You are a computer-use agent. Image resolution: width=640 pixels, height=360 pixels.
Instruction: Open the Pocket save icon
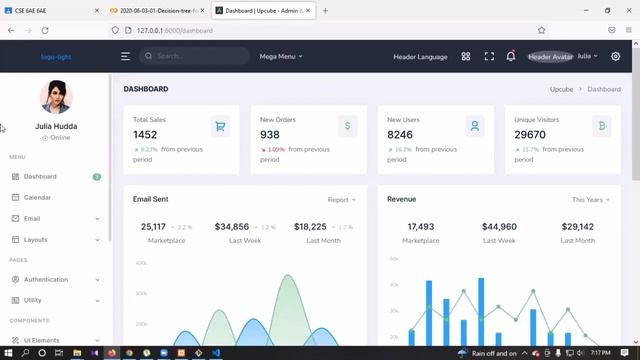tap(611, 30)
